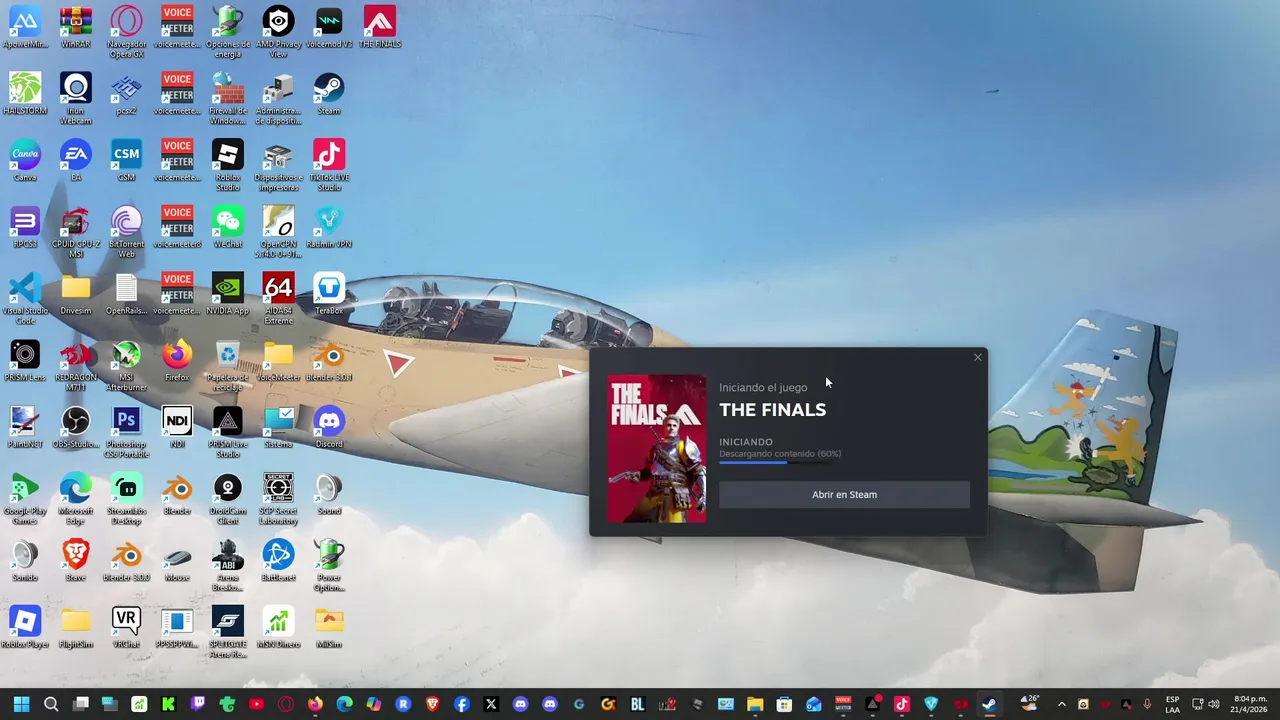The image size is (1280, 720).
Task: Click the Steam icon in the taskbar
Action: pos(989,704)
